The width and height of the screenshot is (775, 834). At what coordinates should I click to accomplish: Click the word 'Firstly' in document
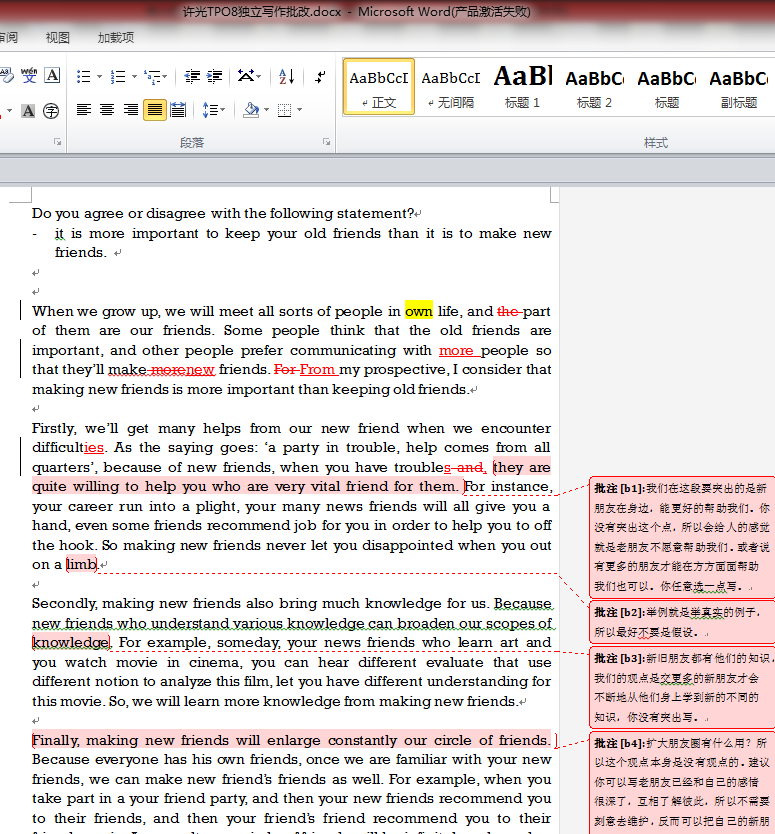point(53,429)
